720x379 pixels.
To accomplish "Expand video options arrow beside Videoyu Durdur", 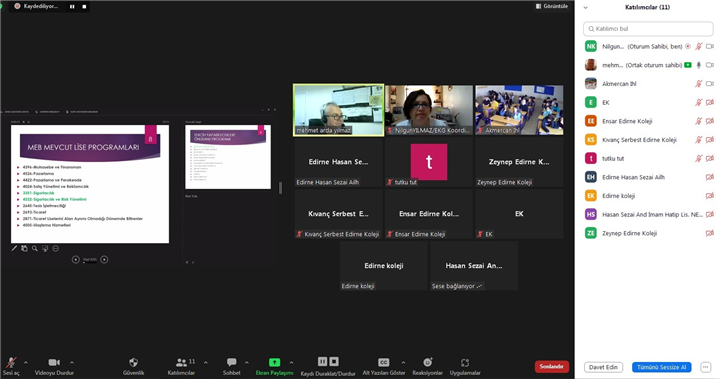I will (x=72, y=362).
